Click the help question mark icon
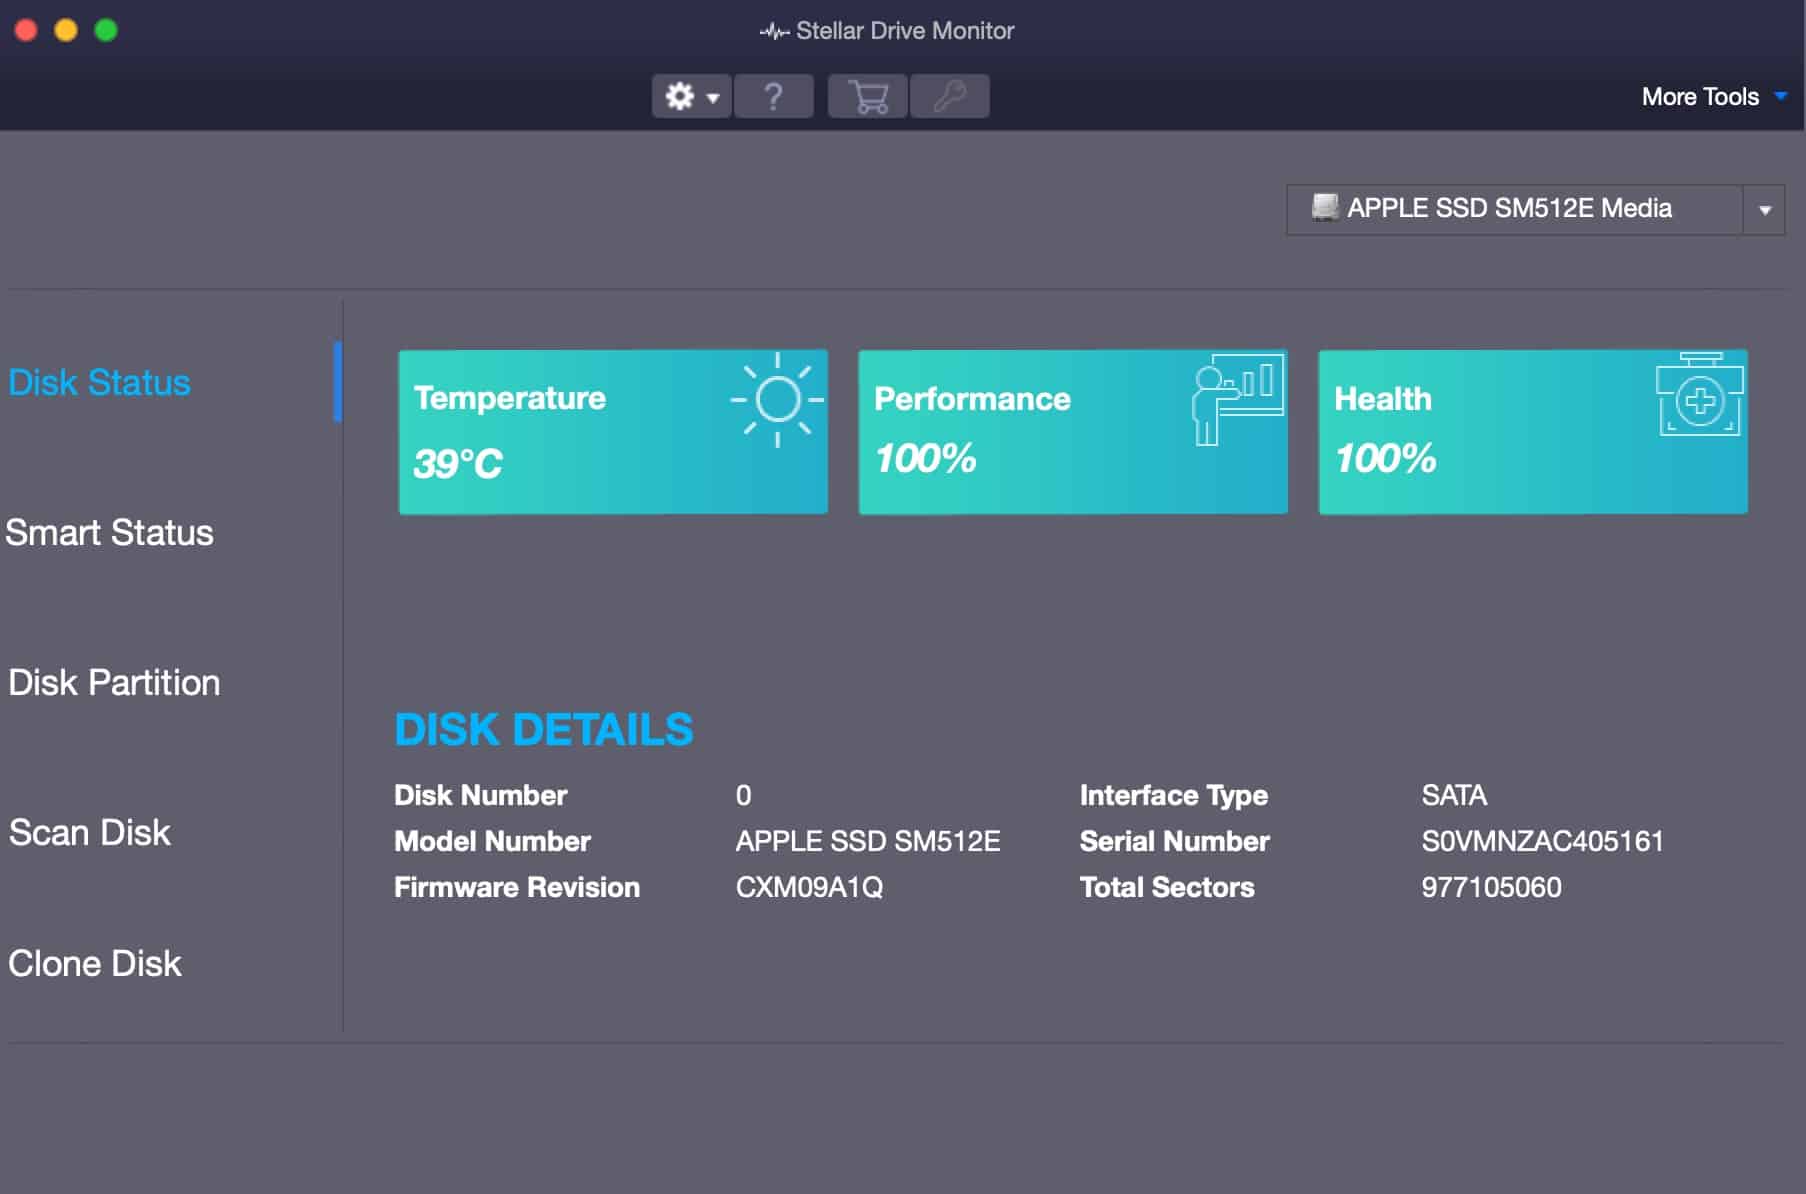This screenshot has width=1806, height=1194. pos(775,96)
